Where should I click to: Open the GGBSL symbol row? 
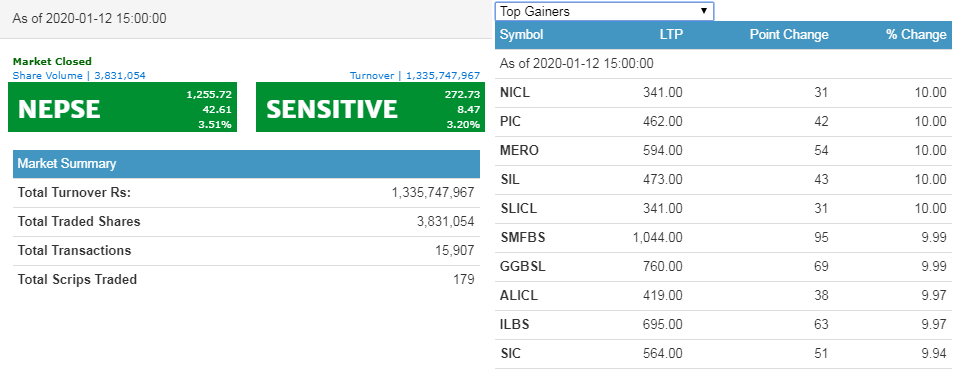tap(724, 267)
